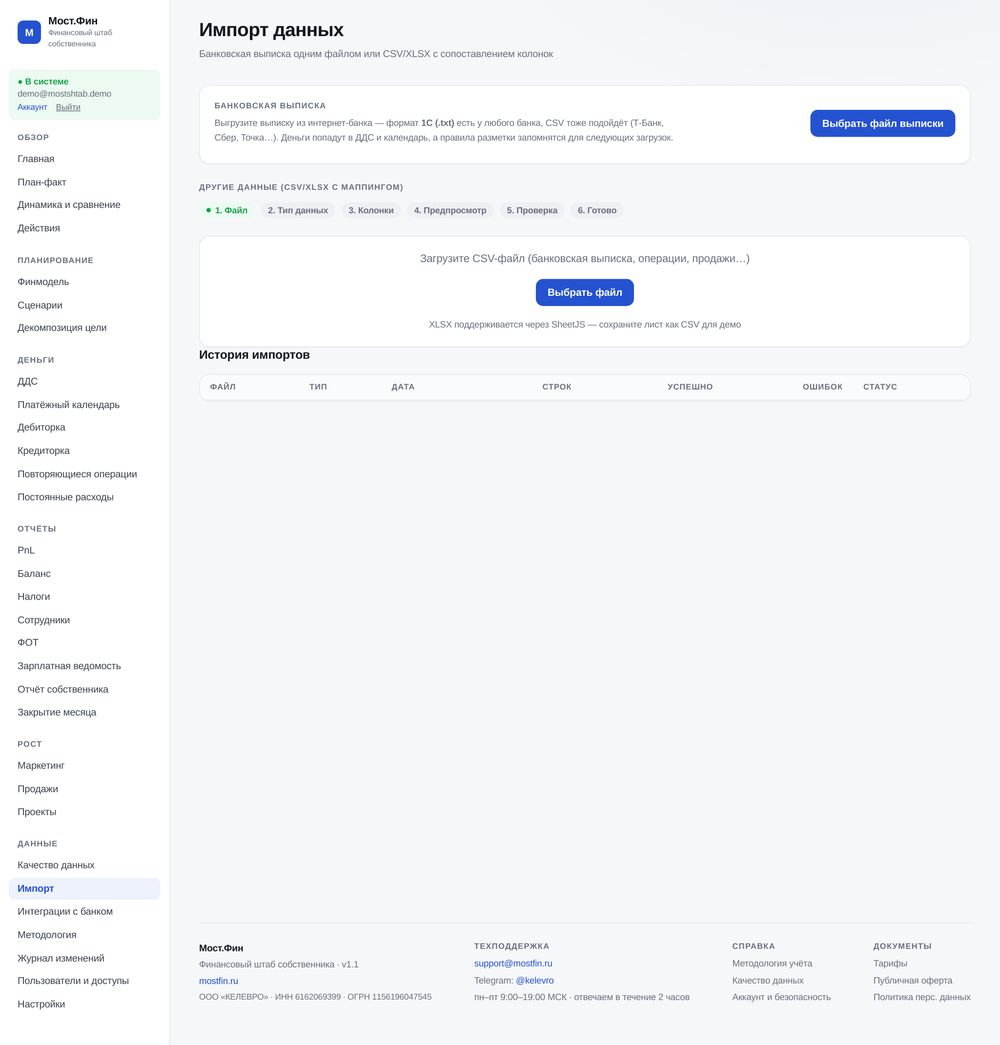Open footer link Методология учёта

[x=772, y=964]
